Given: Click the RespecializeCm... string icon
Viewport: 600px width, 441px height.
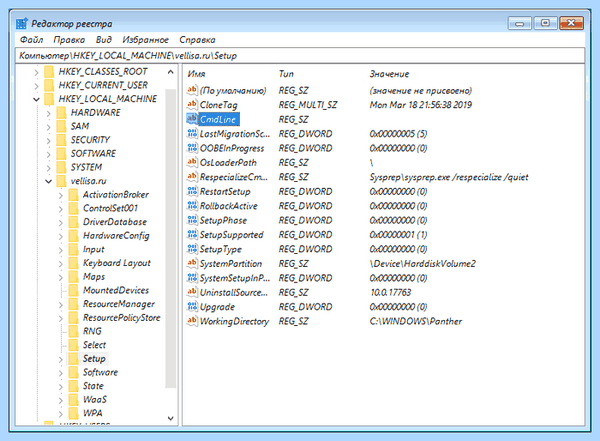Looking at the screenshot, I should [x=192, y=177].
